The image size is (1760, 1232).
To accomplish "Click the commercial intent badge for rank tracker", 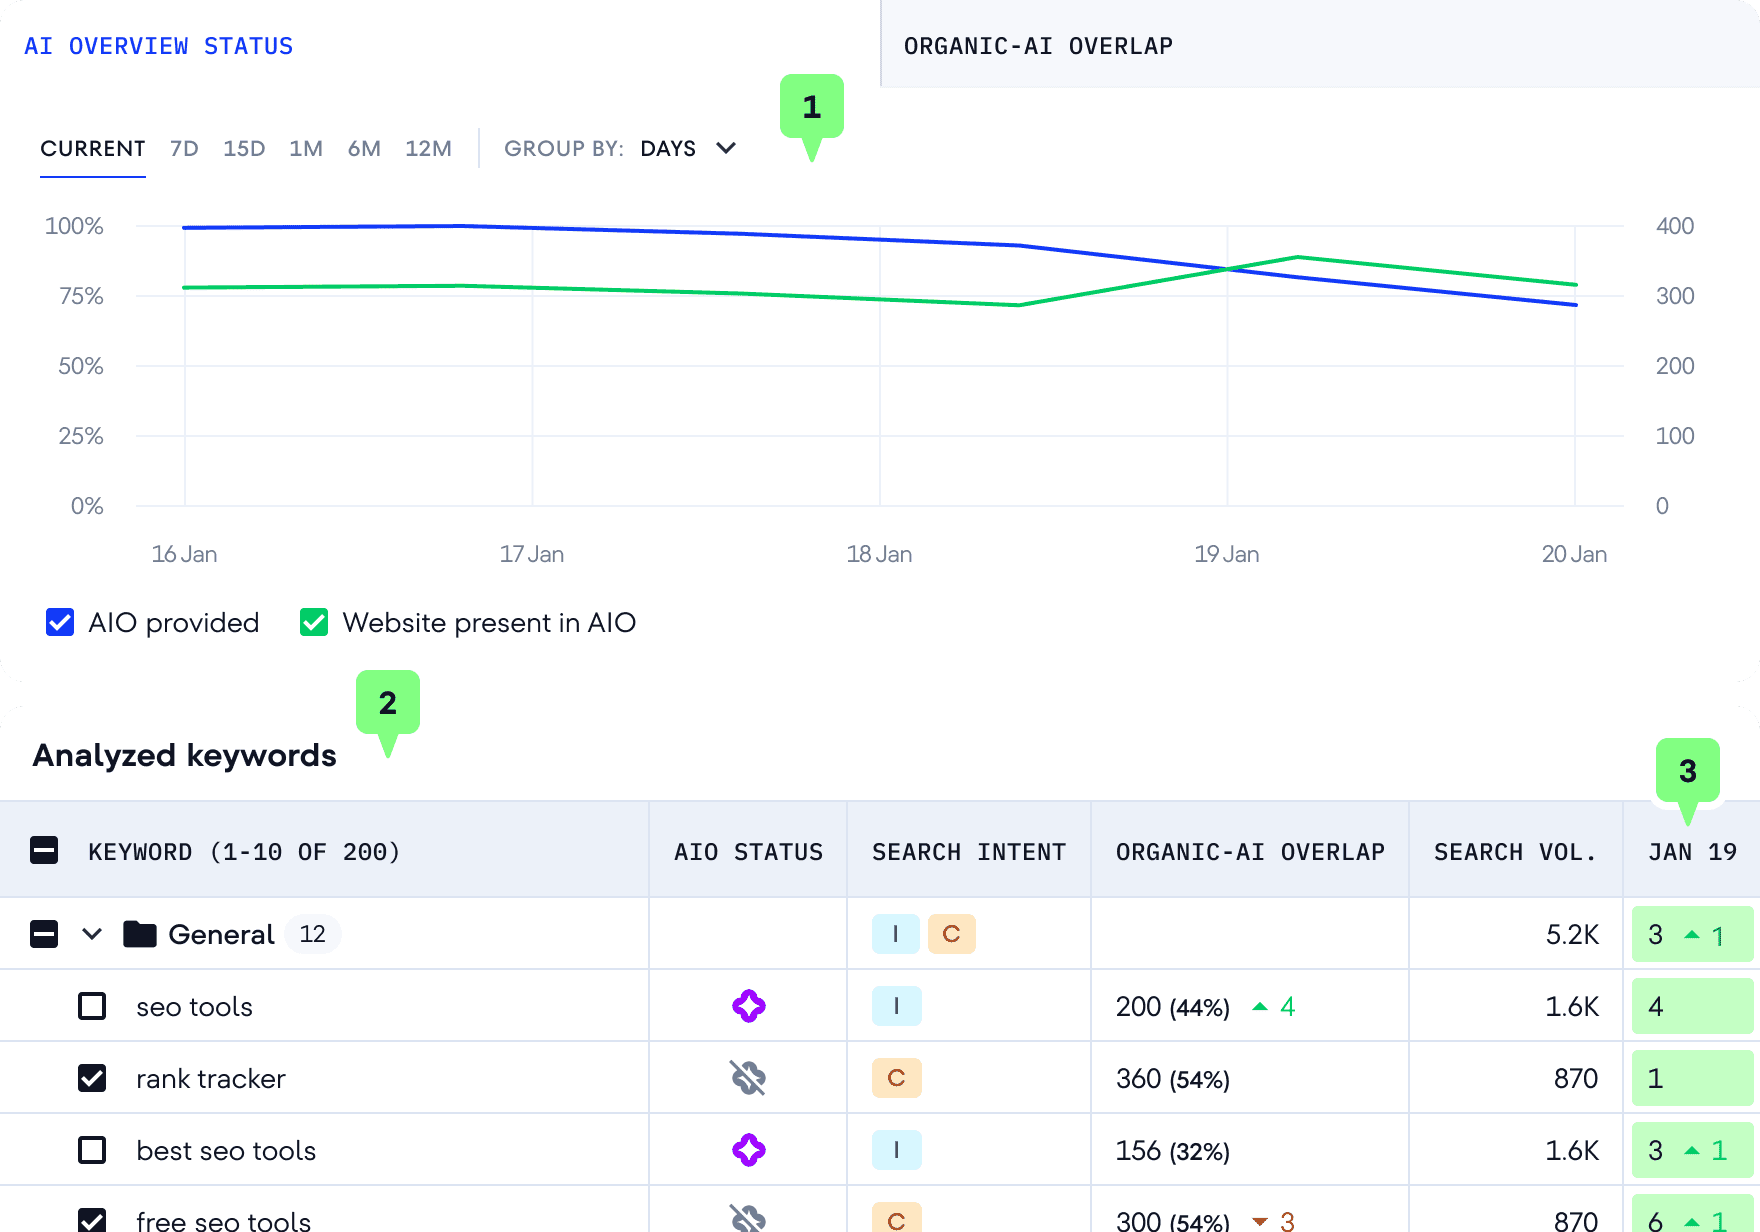I will 896,1078.
